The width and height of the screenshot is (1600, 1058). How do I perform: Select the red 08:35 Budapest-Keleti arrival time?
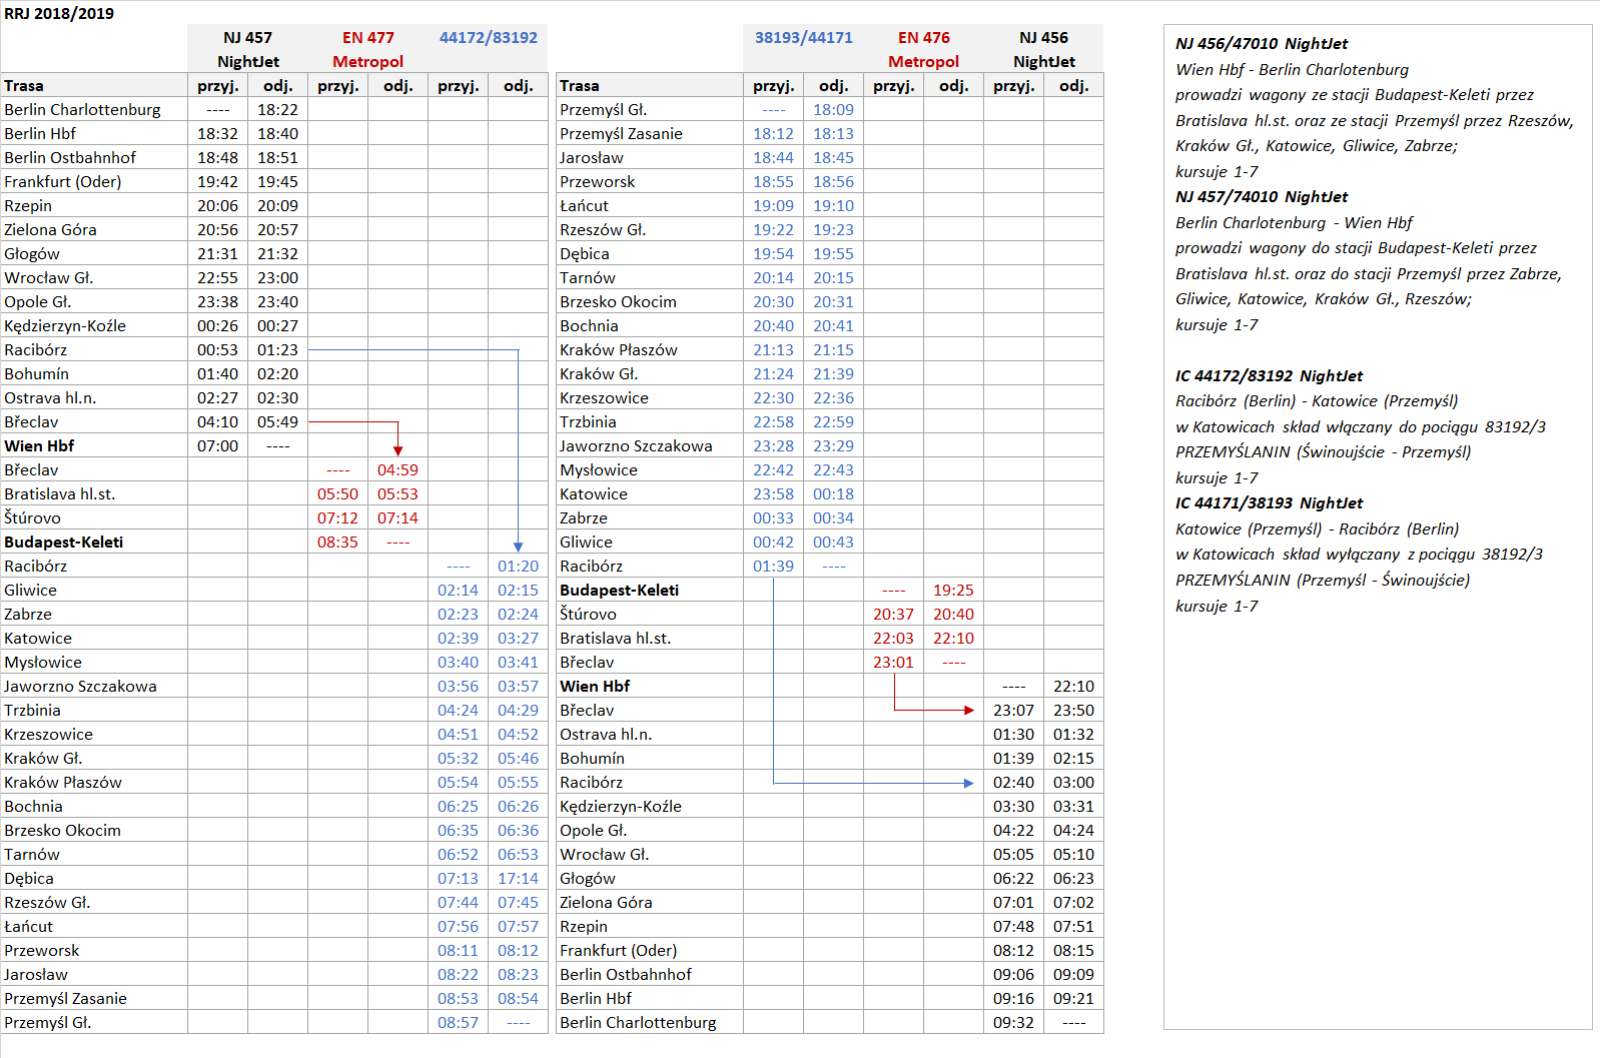pyautogui.click(x=337, y=542)
